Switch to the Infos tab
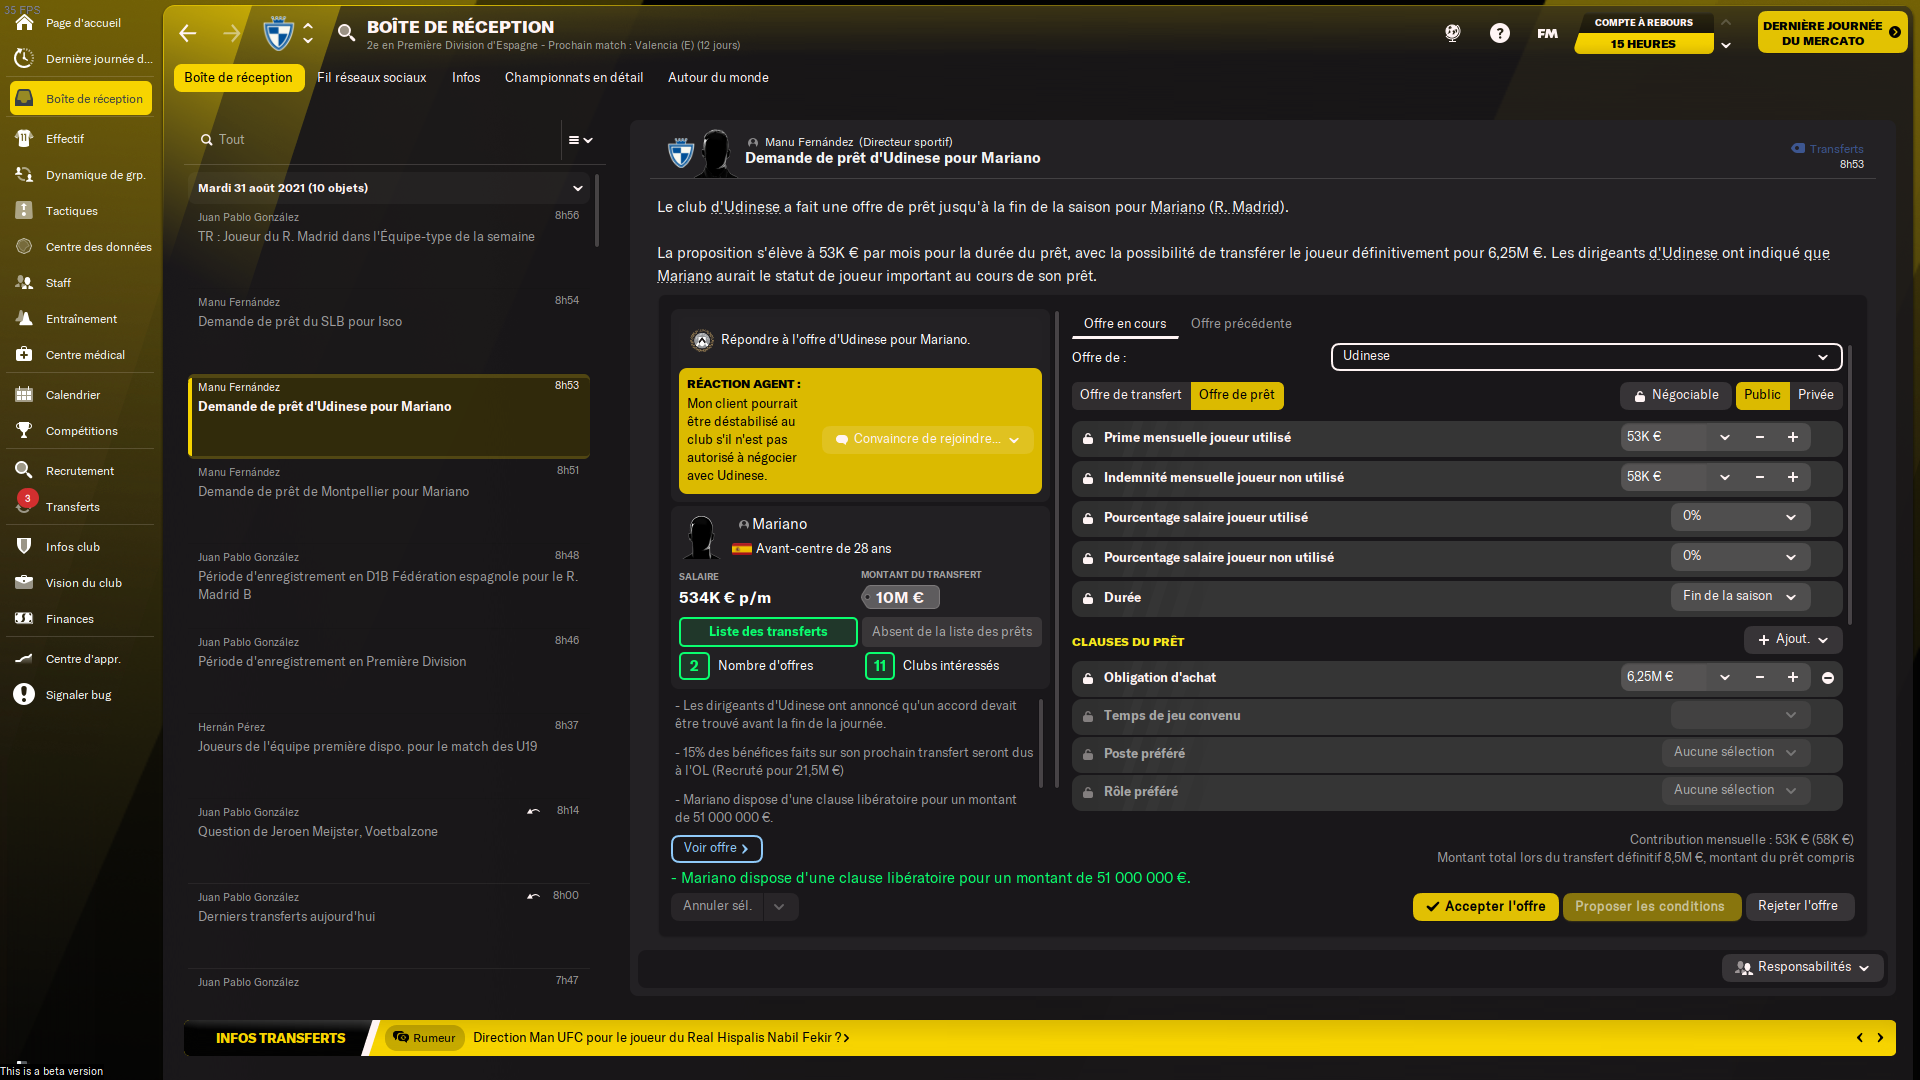The image size is (1920, 1080). pyautogui.click(x=466, y=78)
